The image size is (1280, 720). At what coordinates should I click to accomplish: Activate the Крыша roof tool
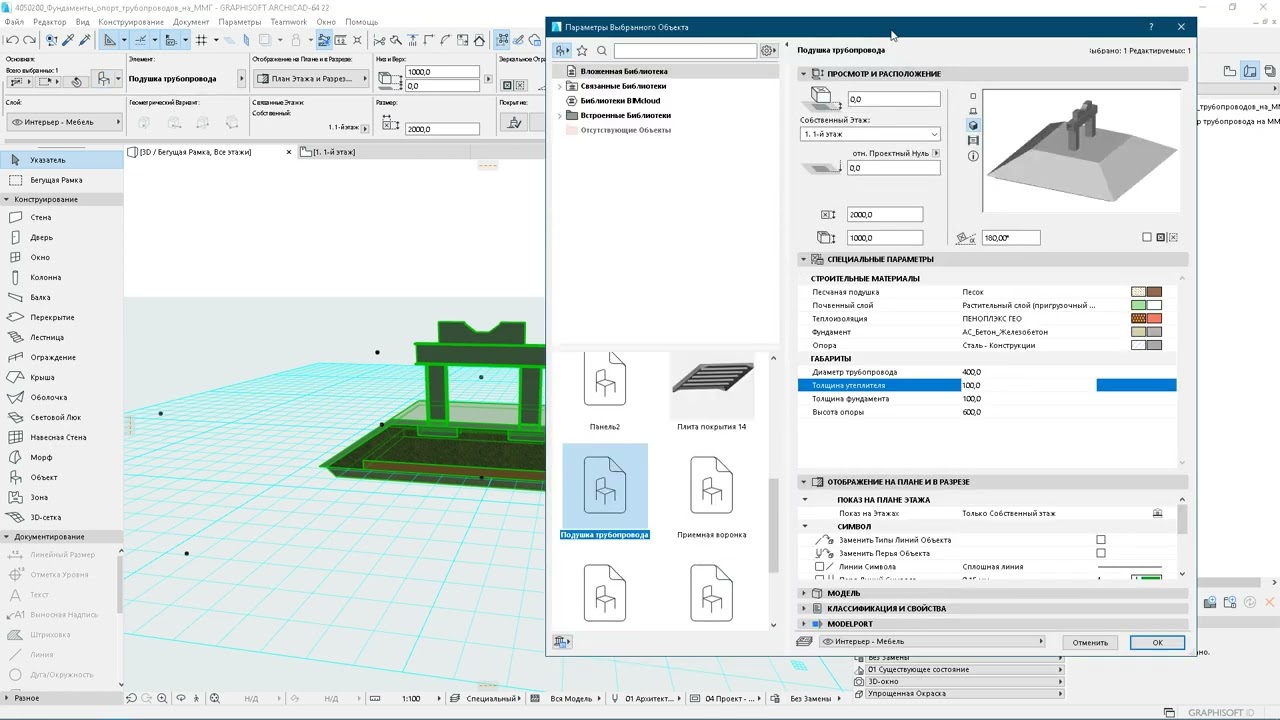[60, 377]
